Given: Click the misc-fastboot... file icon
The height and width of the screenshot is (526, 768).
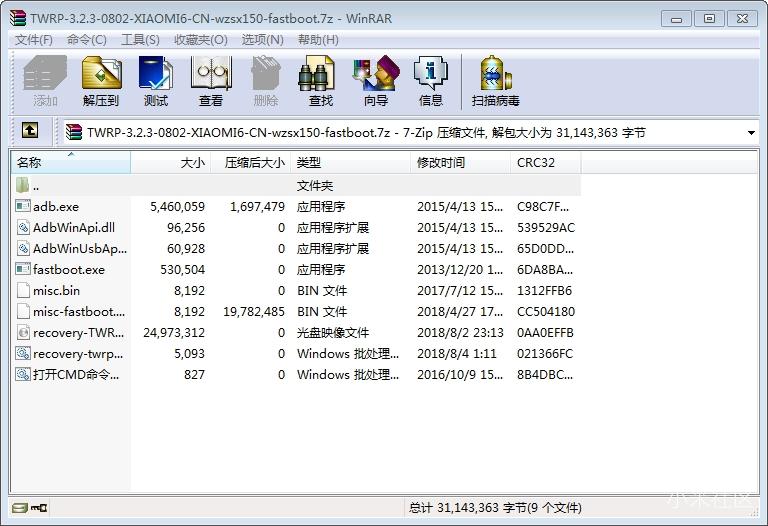Looking at the screenshot, I should point(23,311).
